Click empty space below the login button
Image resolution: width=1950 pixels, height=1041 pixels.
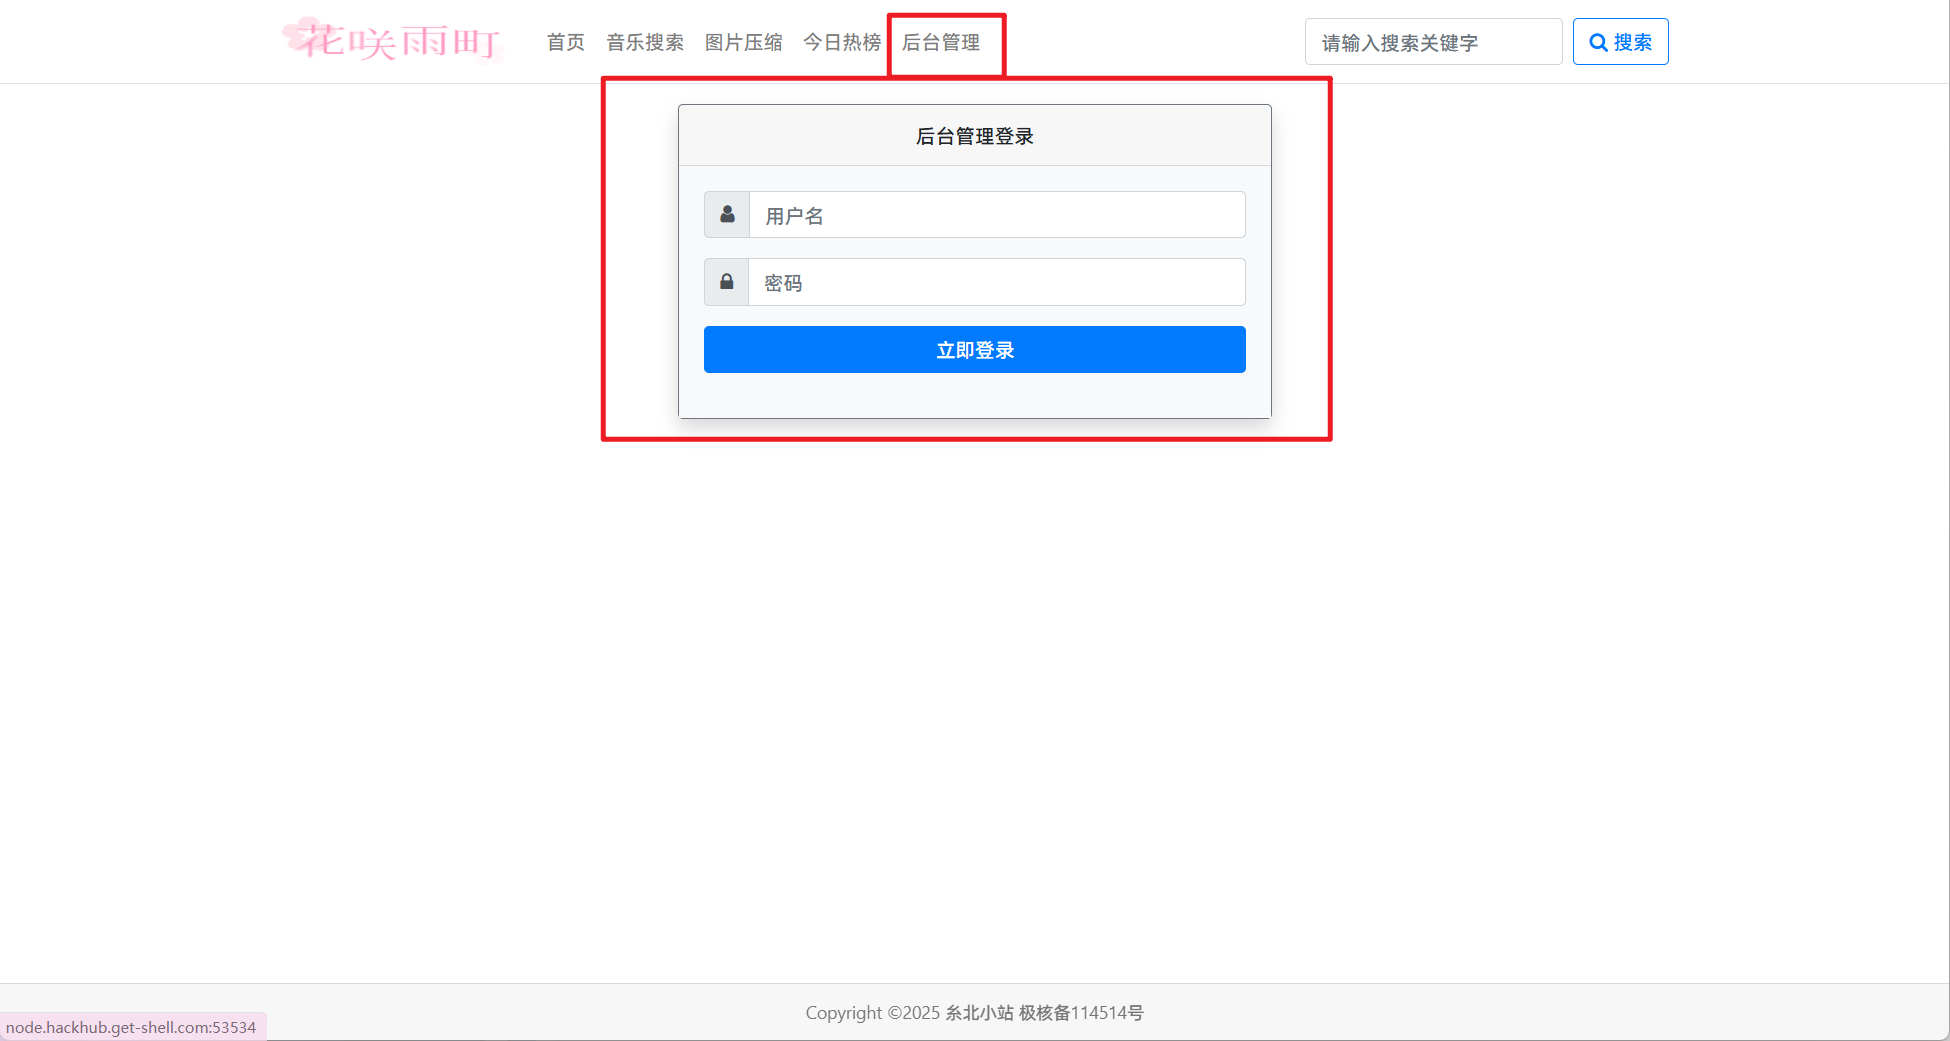[974, 396]
